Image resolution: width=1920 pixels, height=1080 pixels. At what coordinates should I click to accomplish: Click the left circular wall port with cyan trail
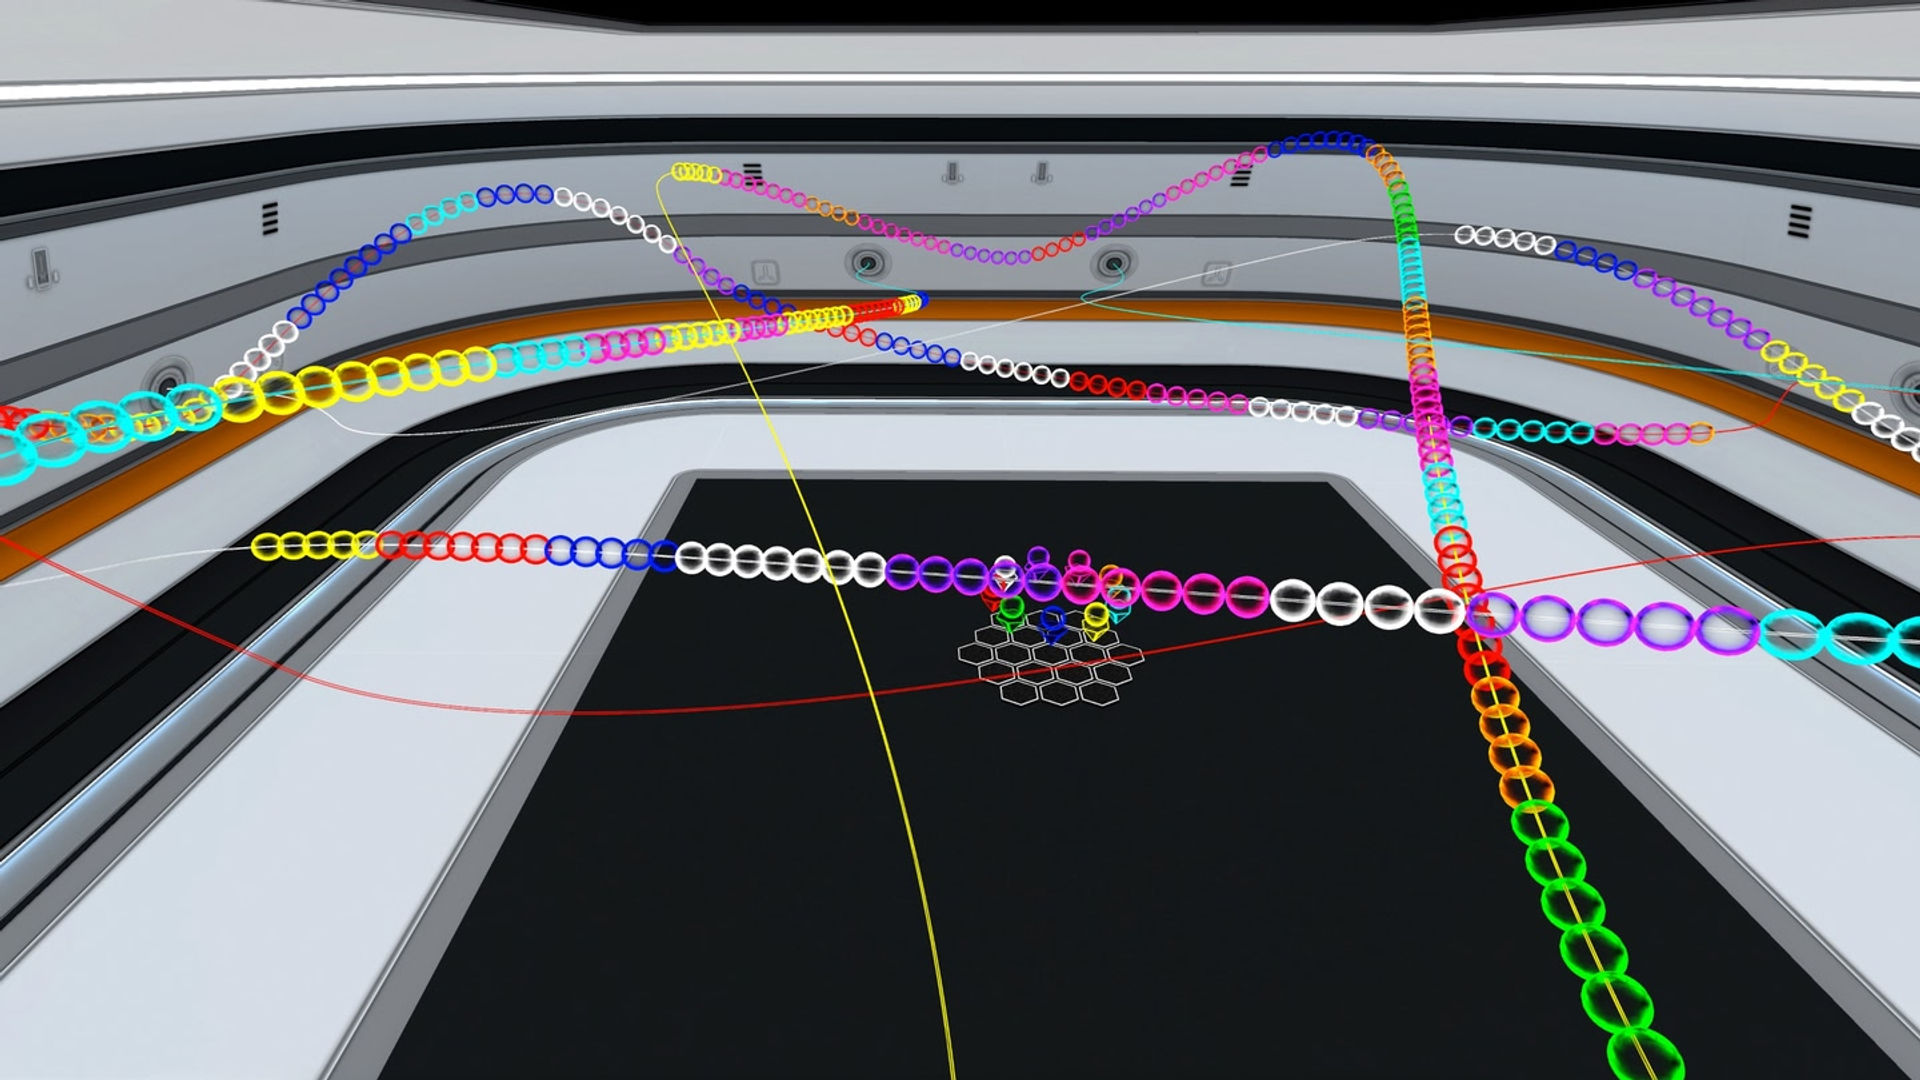tap(866, 264)
